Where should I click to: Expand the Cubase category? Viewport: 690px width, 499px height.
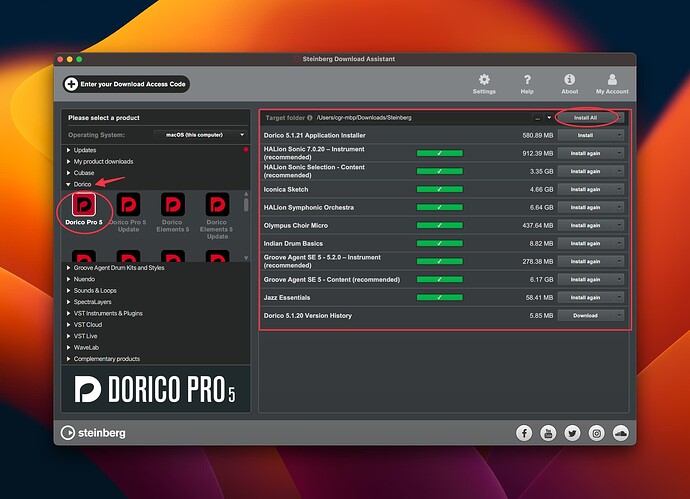pos(69,173)
